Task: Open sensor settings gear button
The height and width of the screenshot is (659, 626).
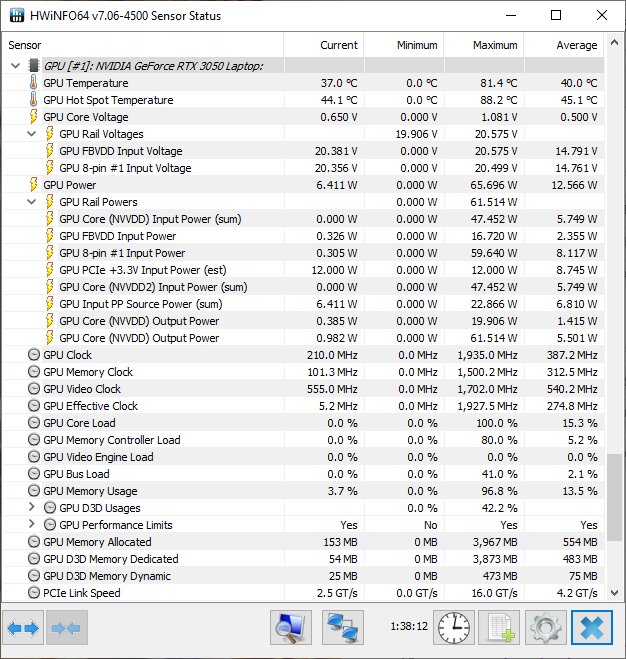Action: [x=545, y=628]
